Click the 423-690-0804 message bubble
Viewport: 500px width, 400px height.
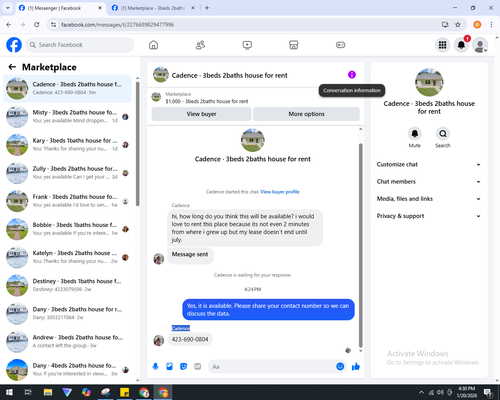[190, 339]
